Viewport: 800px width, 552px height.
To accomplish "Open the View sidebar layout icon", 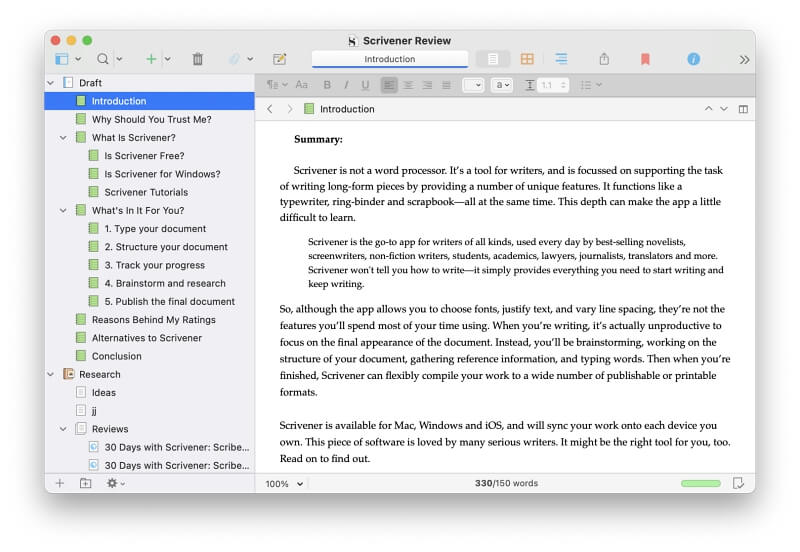I will click(x=62, y=59).
